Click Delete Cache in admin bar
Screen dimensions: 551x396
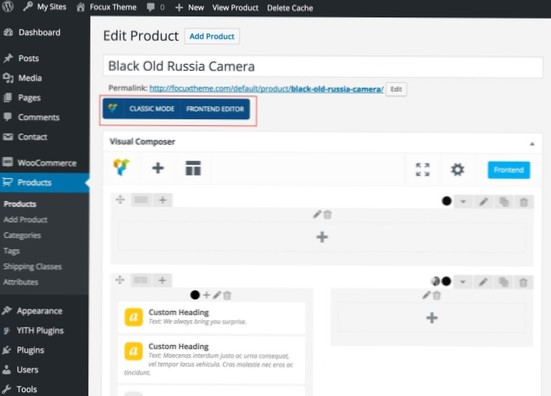[290, 8]
